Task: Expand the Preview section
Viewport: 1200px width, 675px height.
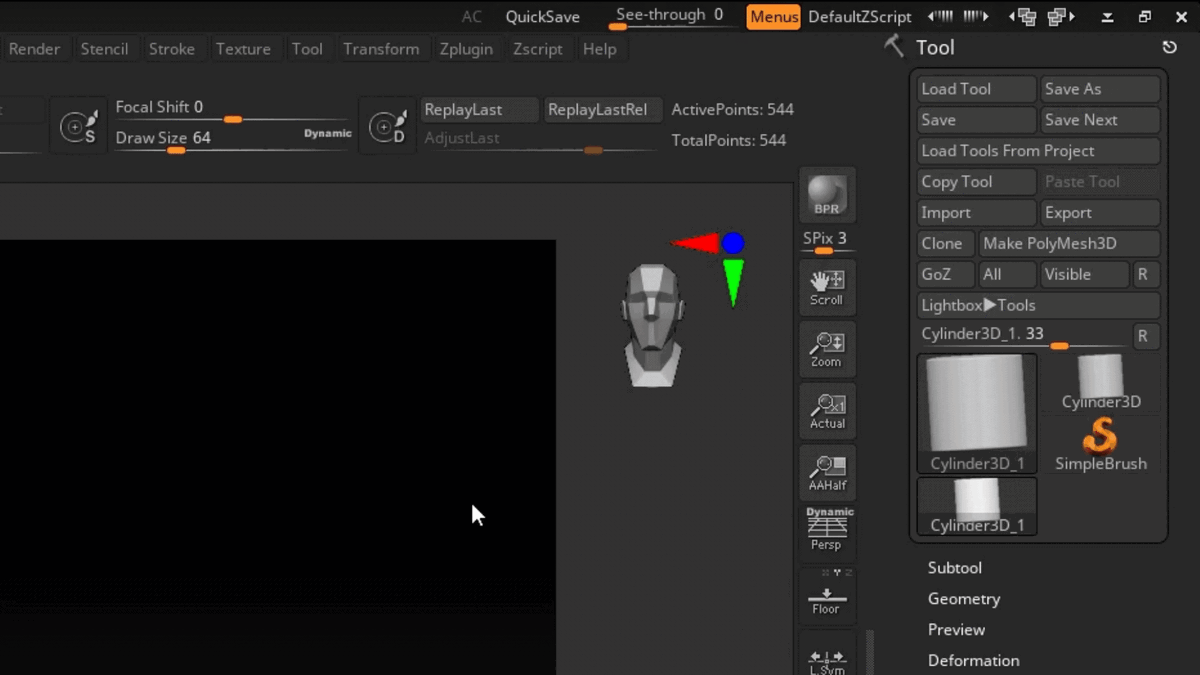Action: click(957, 630)
